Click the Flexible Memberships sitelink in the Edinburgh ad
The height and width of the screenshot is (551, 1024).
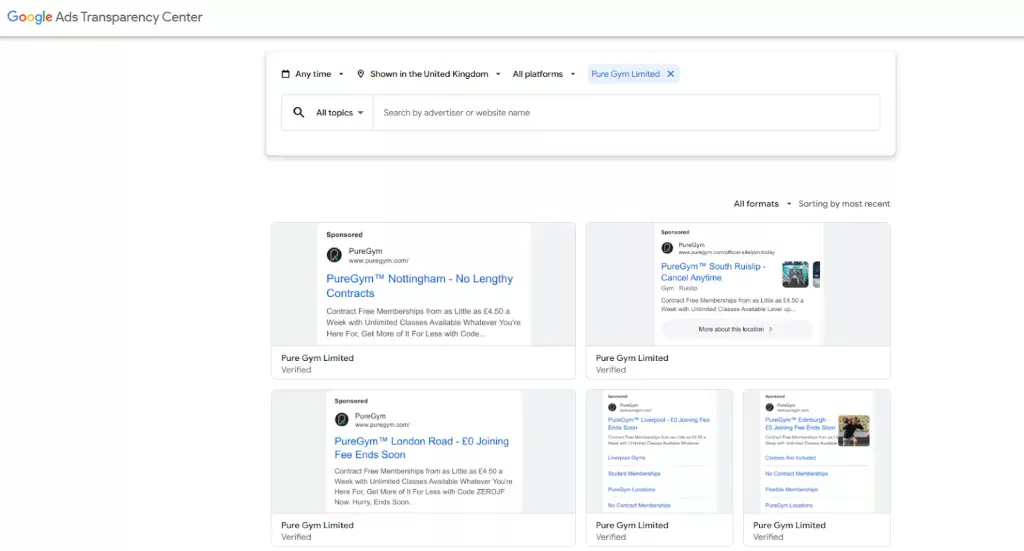click(792, 489)
